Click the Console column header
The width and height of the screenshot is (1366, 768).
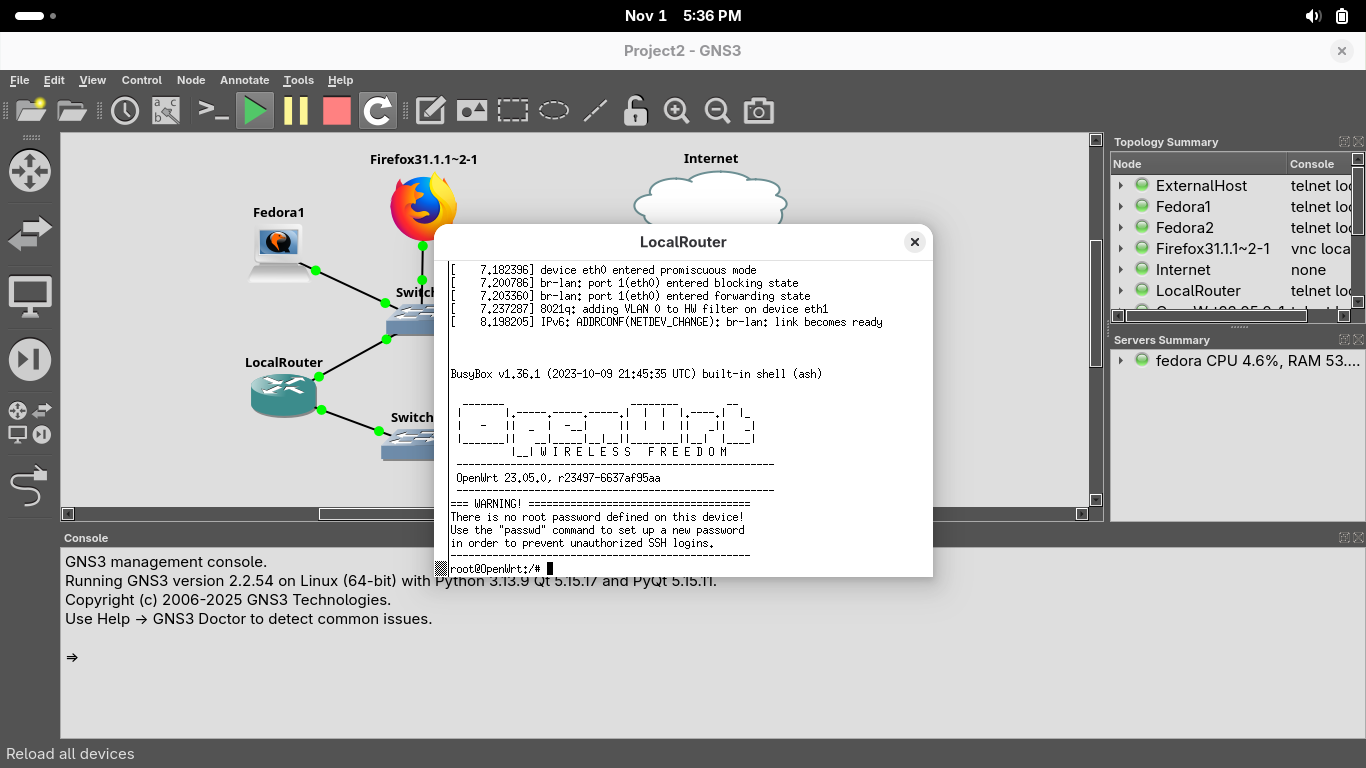tap(1316, 164)
